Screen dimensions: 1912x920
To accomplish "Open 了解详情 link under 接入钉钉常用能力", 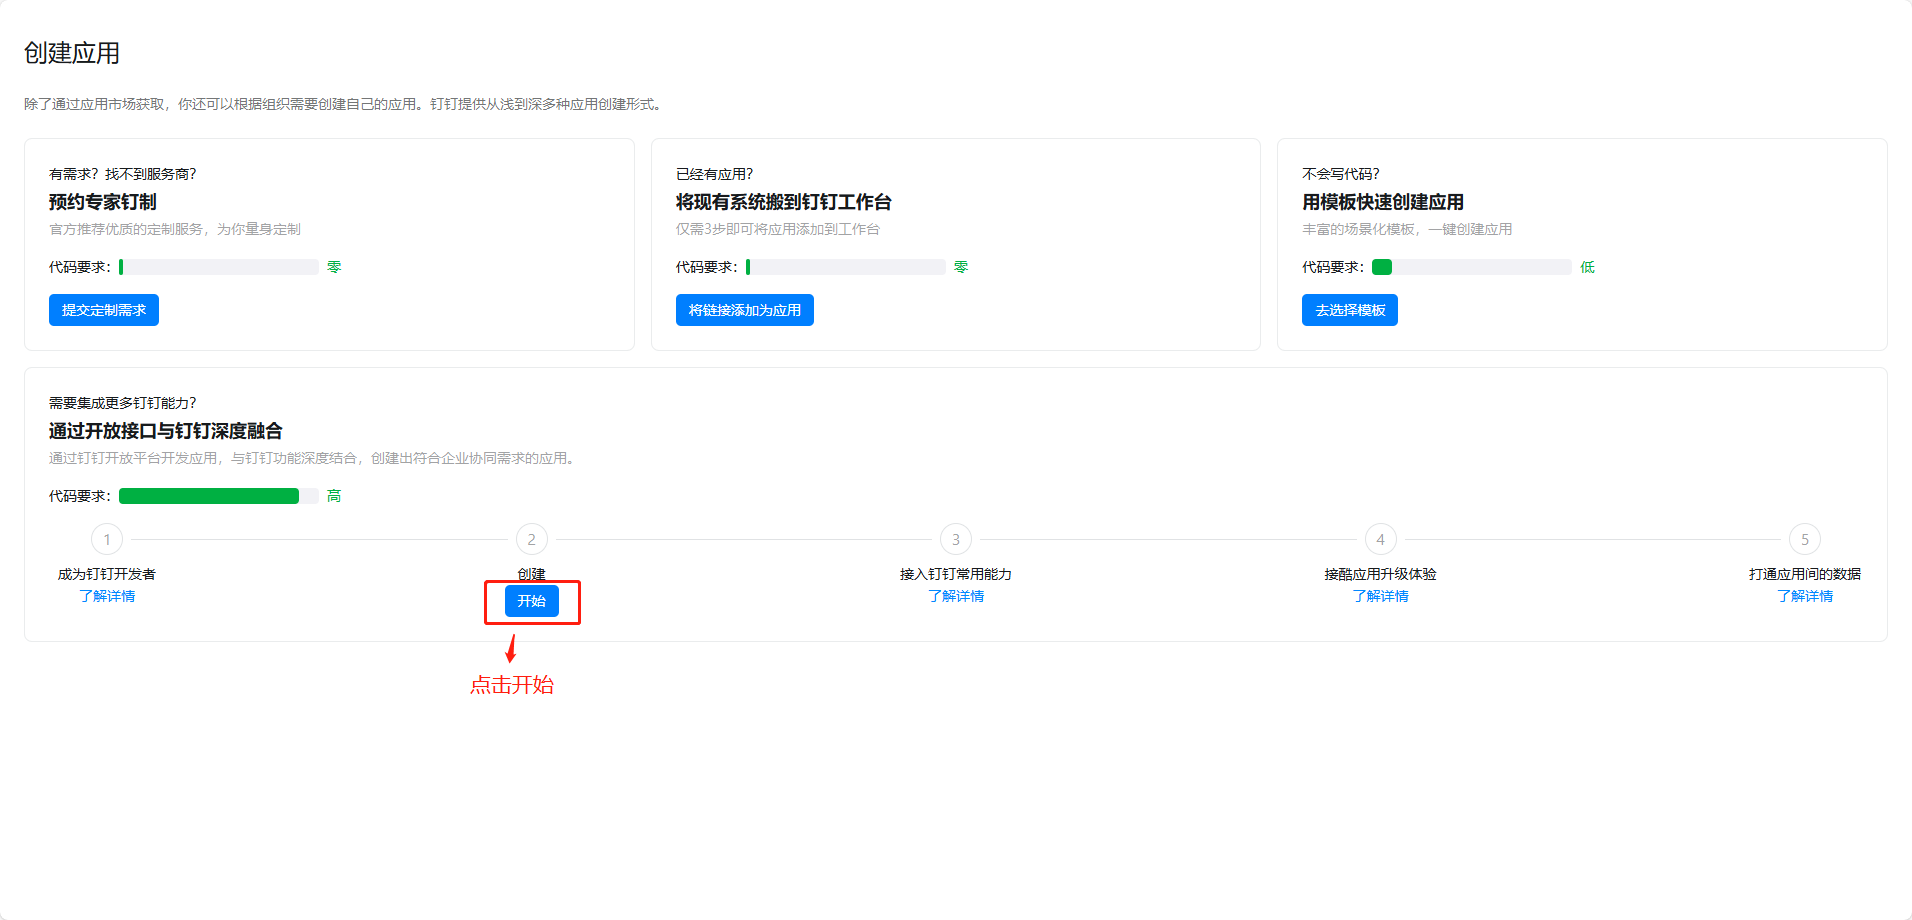I will pos(956,596).
